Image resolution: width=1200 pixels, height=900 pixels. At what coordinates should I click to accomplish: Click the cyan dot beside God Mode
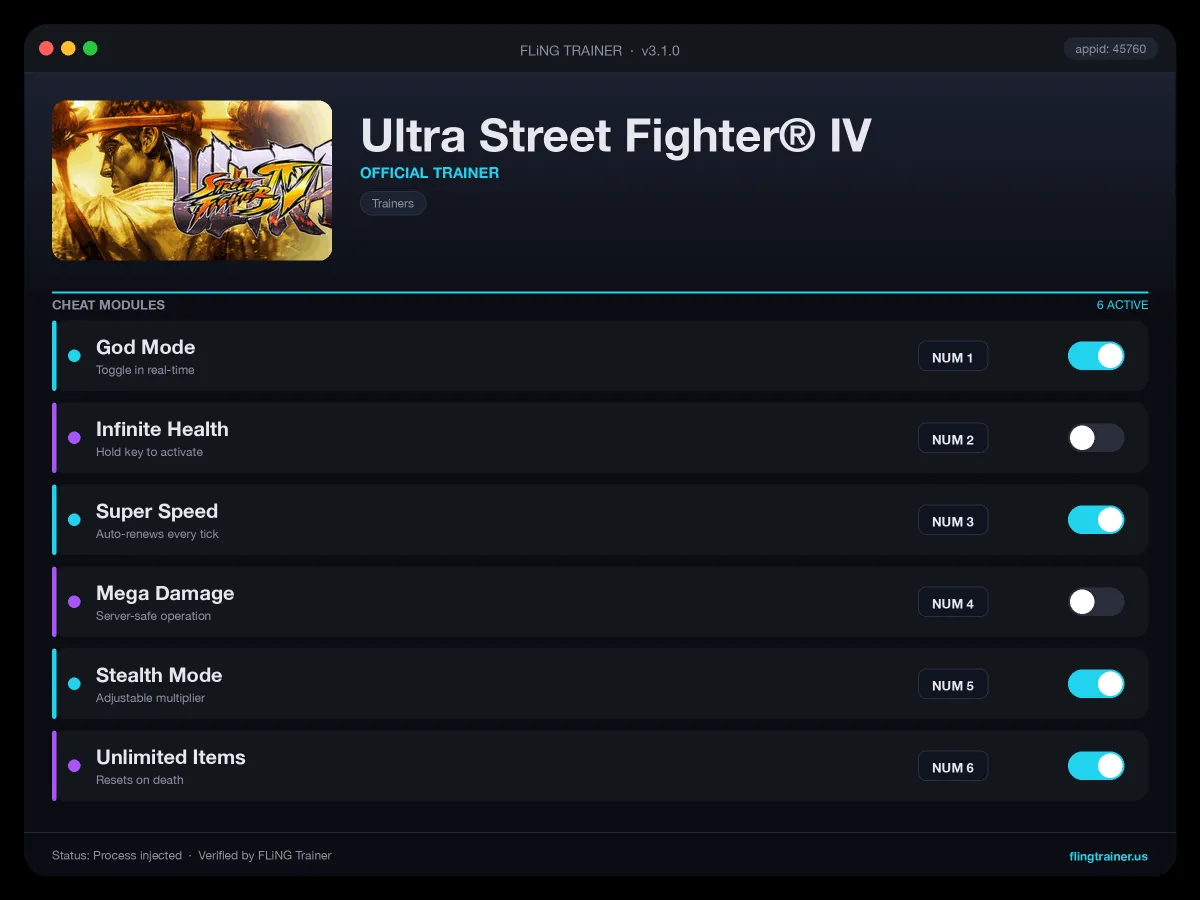tap(74, 356)
